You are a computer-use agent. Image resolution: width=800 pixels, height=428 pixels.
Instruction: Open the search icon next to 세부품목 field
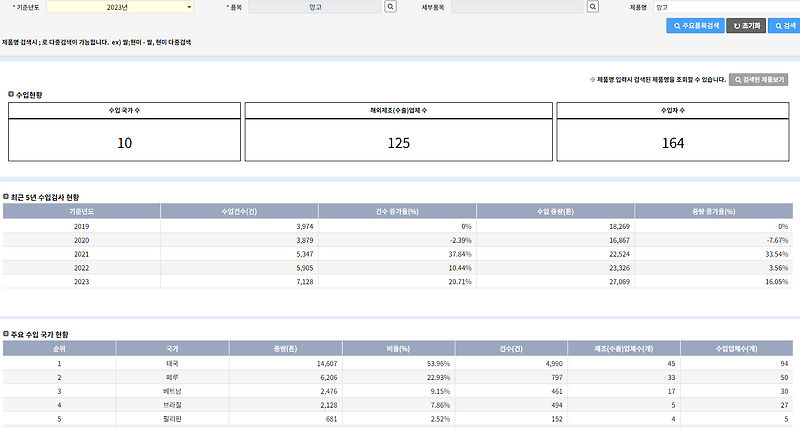pos(592,7)
